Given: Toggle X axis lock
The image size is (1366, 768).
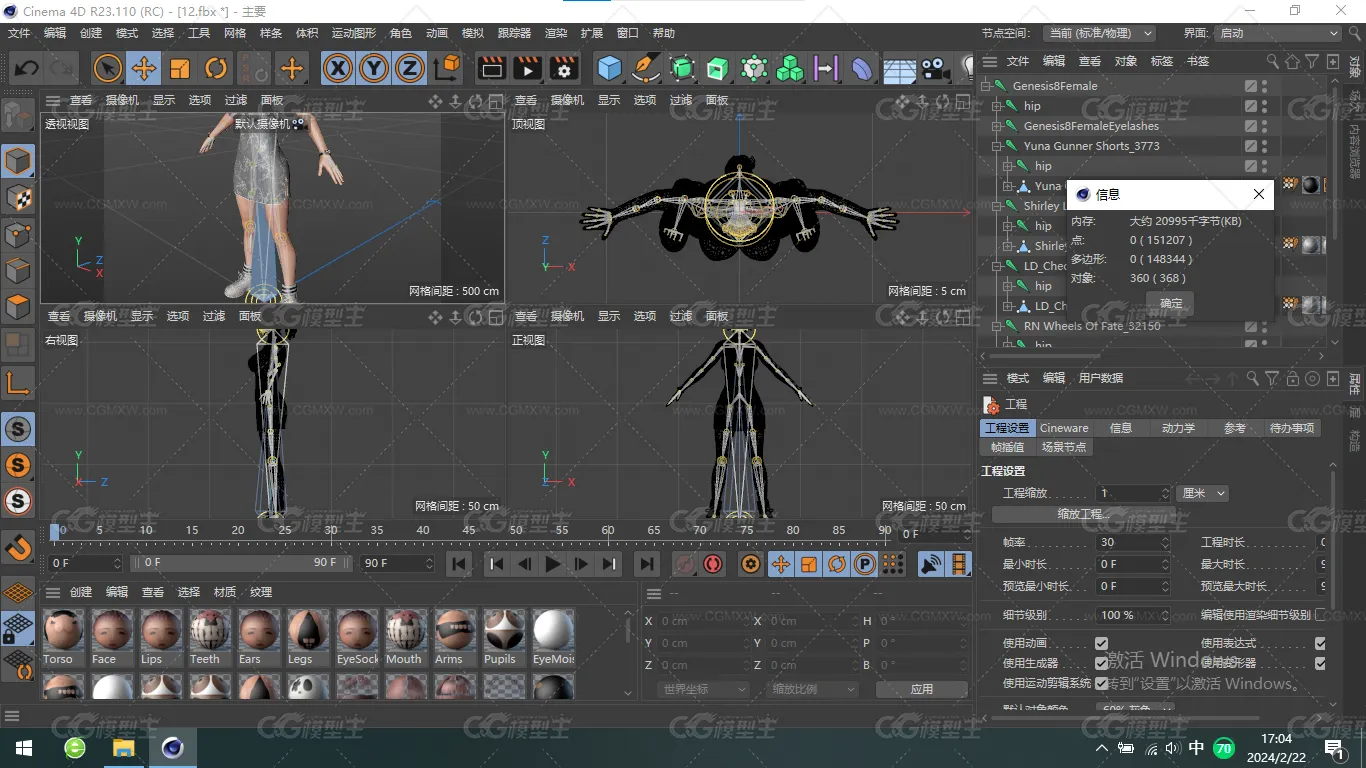Looking at the screenshot, I should coord(338,68).
